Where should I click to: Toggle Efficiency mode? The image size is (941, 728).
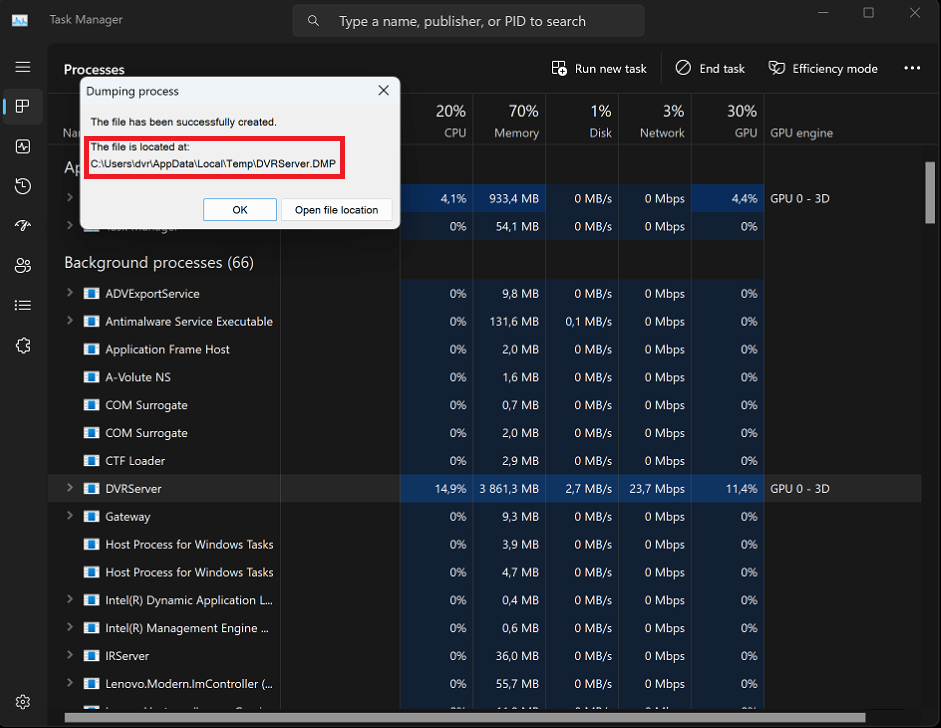pos(823,69)
